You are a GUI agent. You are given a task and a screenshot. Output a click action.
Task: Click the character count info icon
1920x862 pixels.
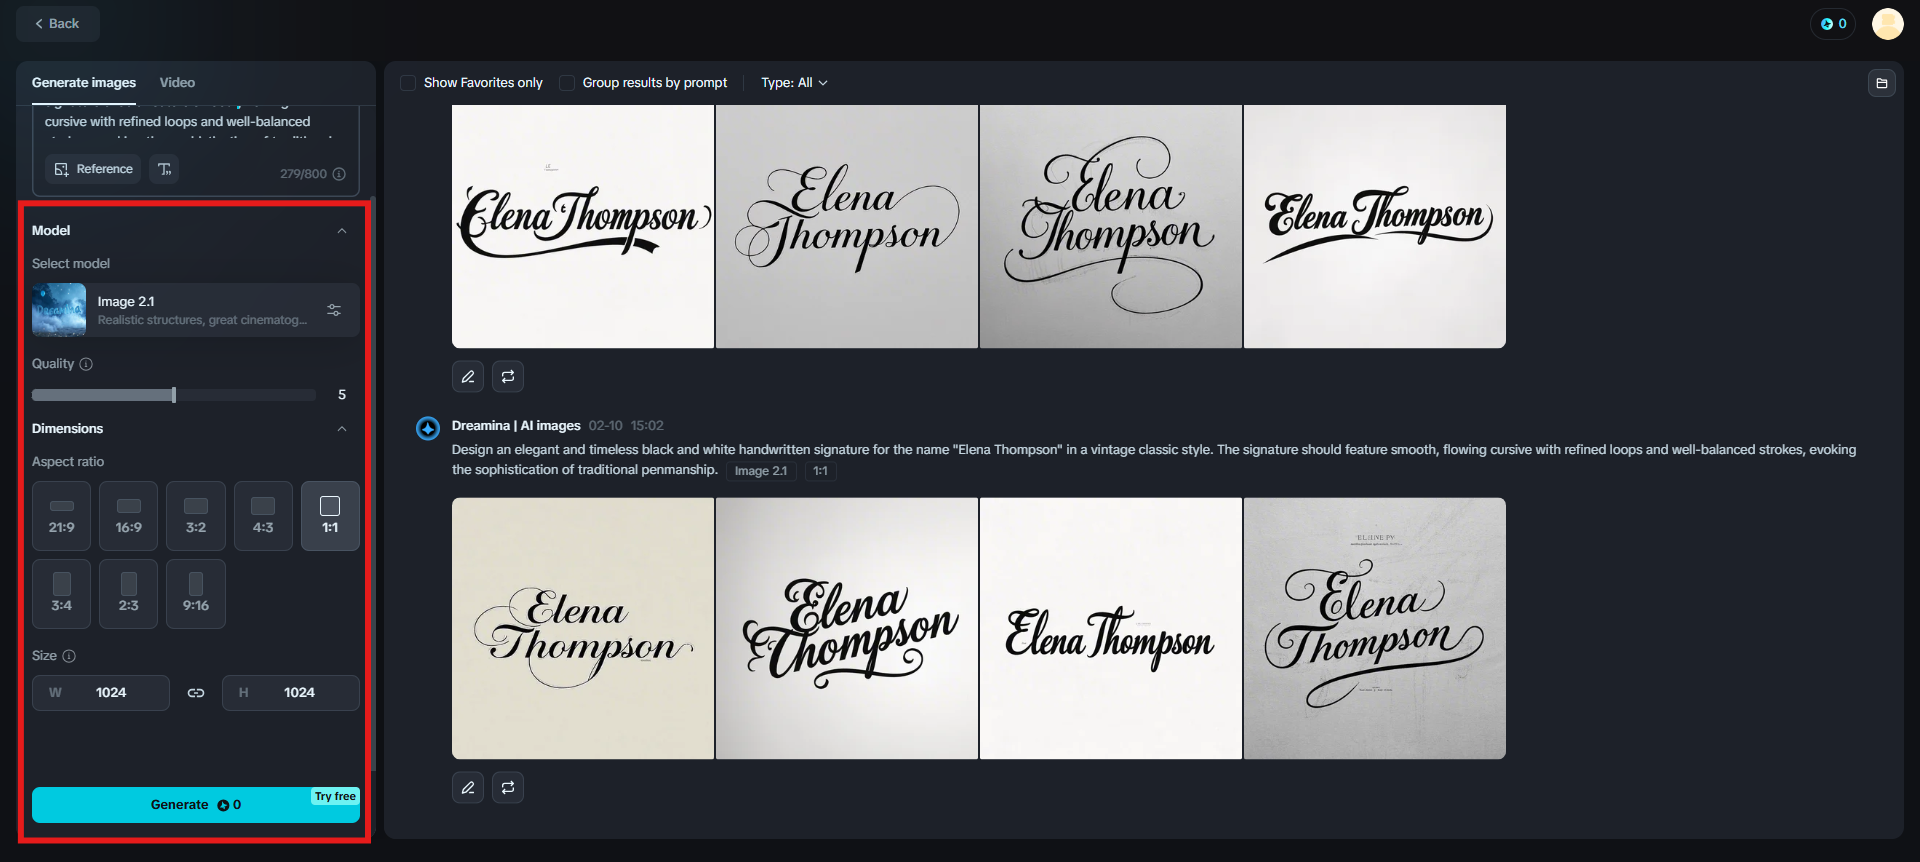pyautogui.click(x=339, y=174)
